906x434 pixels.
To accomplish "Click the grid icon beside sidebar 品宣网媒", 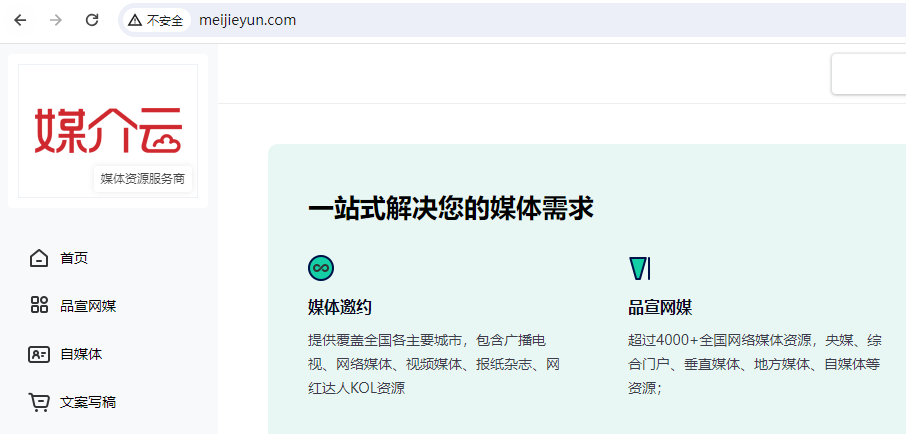I will tap(39, 305).
